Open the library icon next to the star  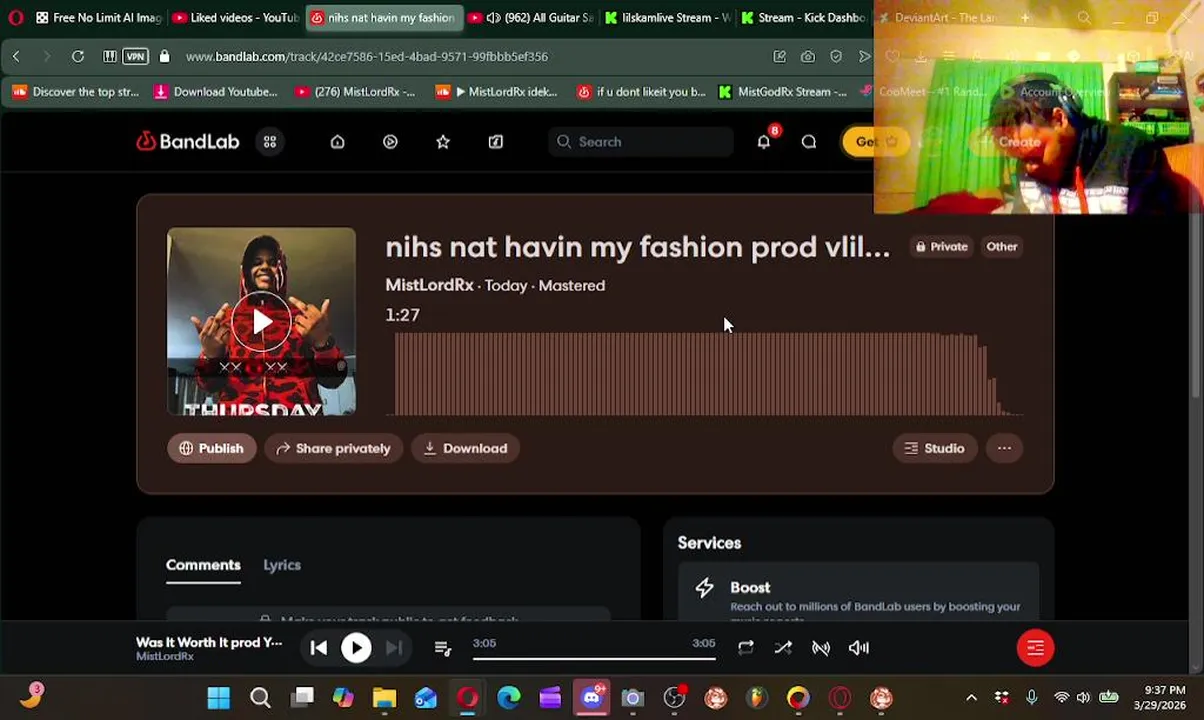coord(496,142)
